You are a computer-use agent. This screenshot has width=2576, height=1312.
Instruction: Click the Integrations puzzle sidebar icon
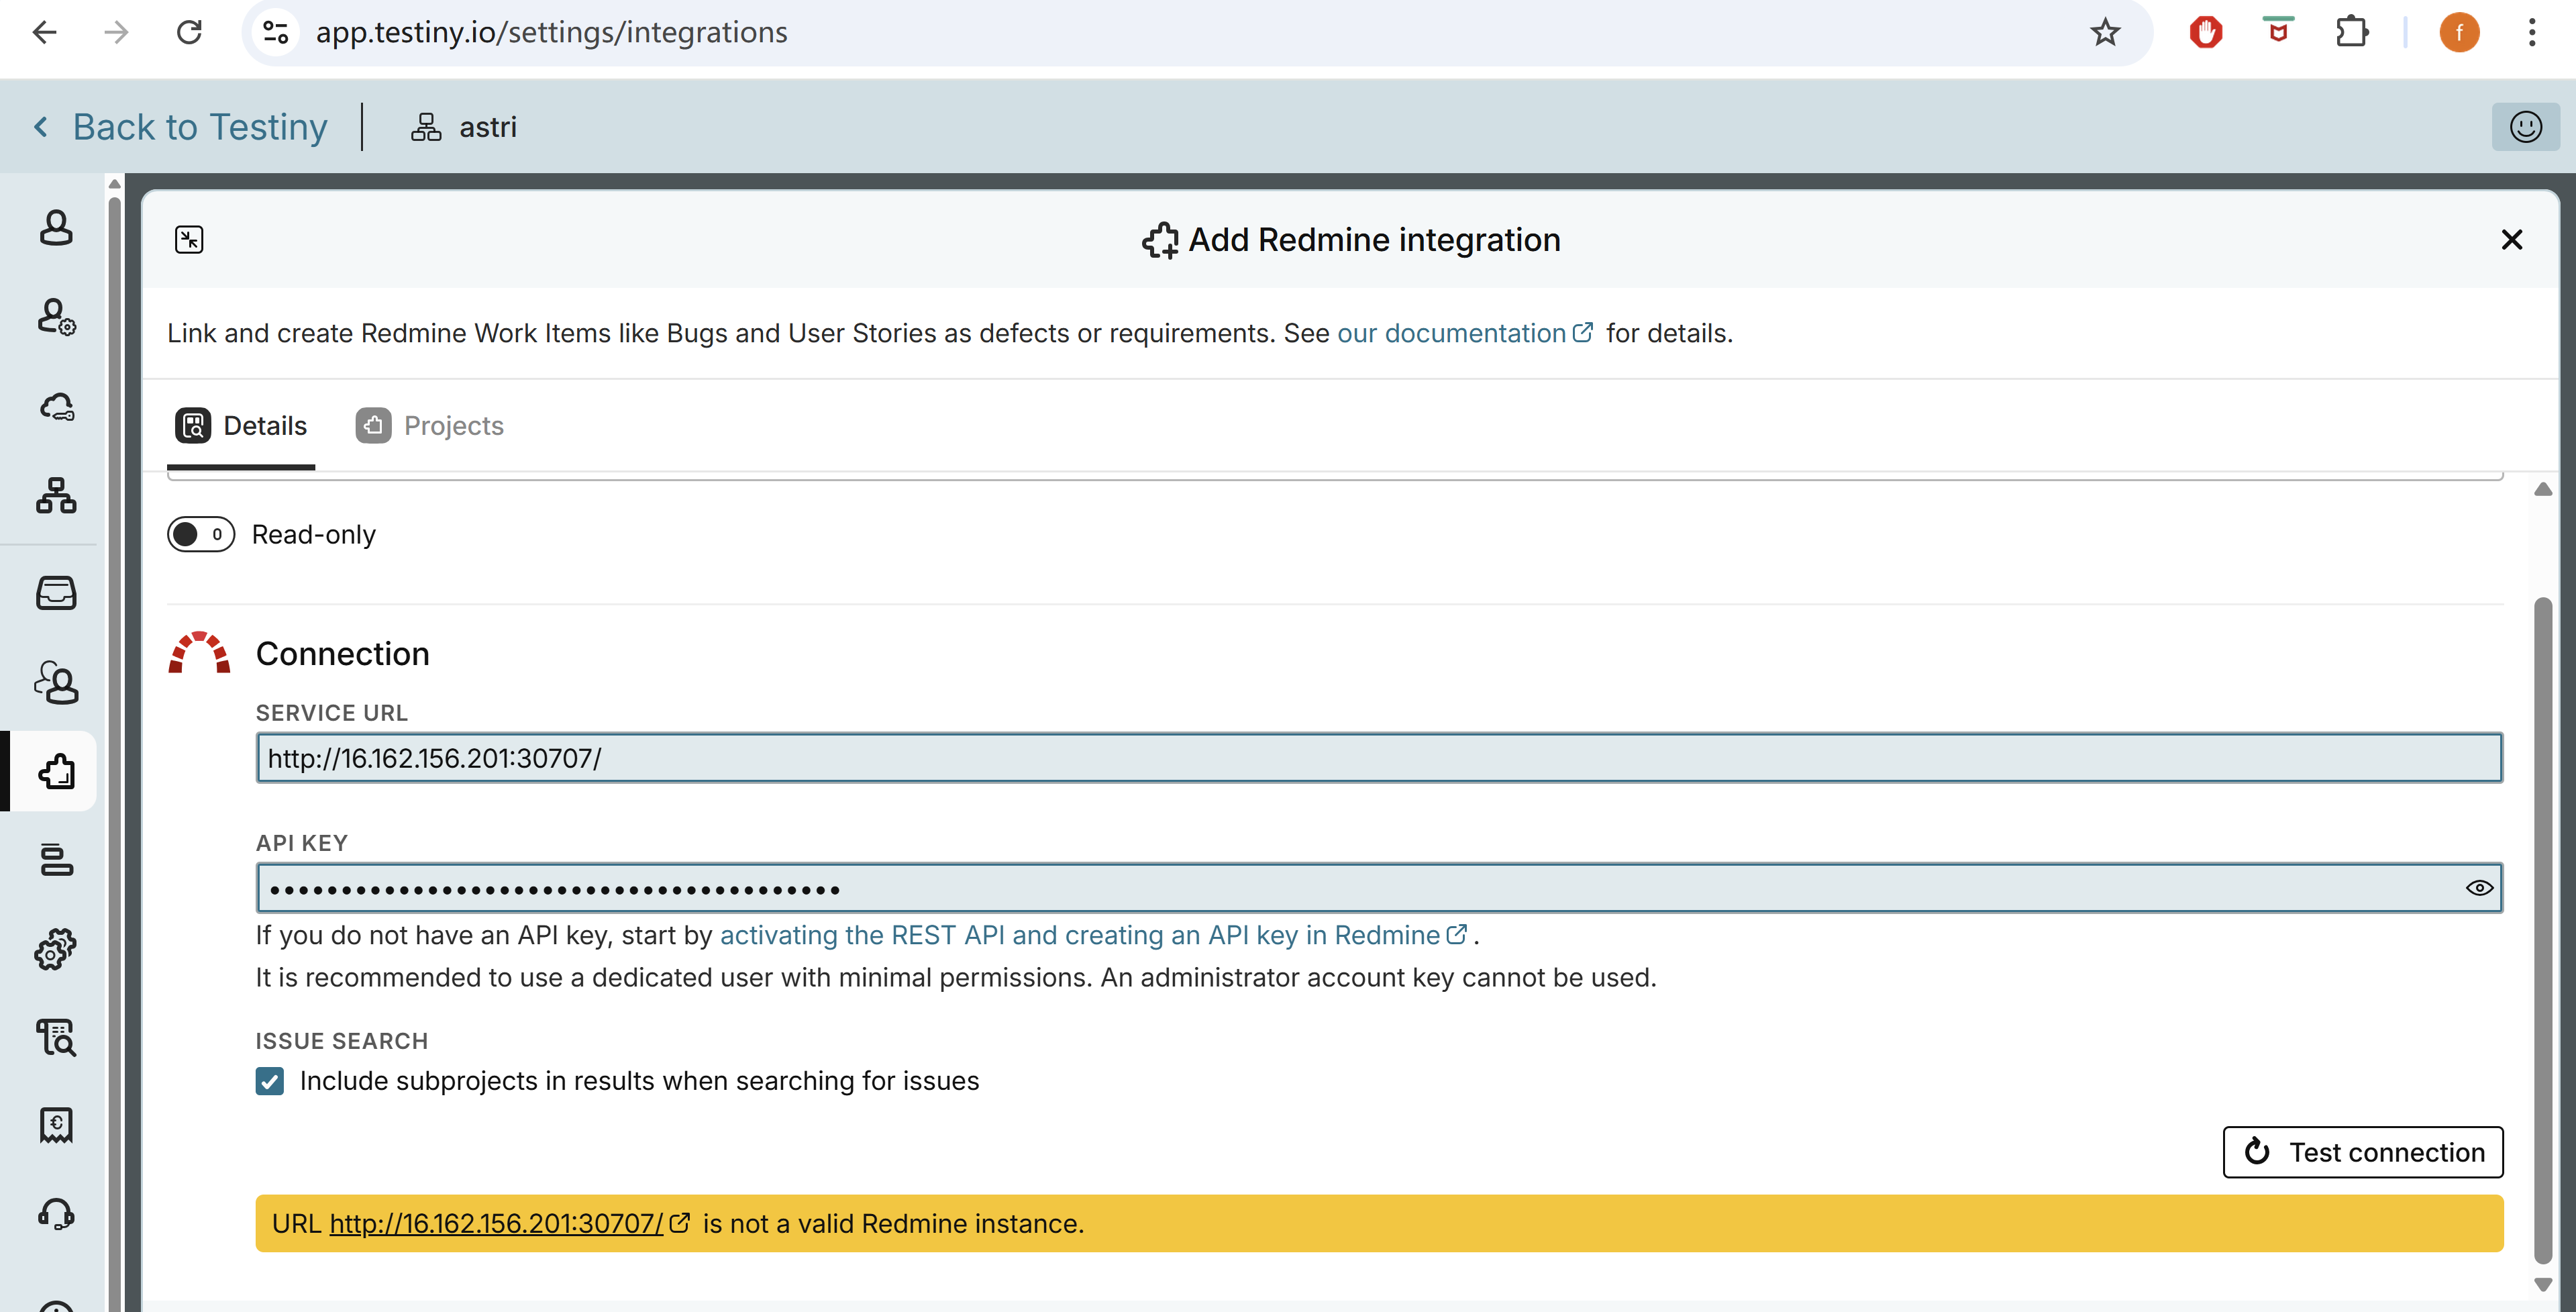pos(56,771)
